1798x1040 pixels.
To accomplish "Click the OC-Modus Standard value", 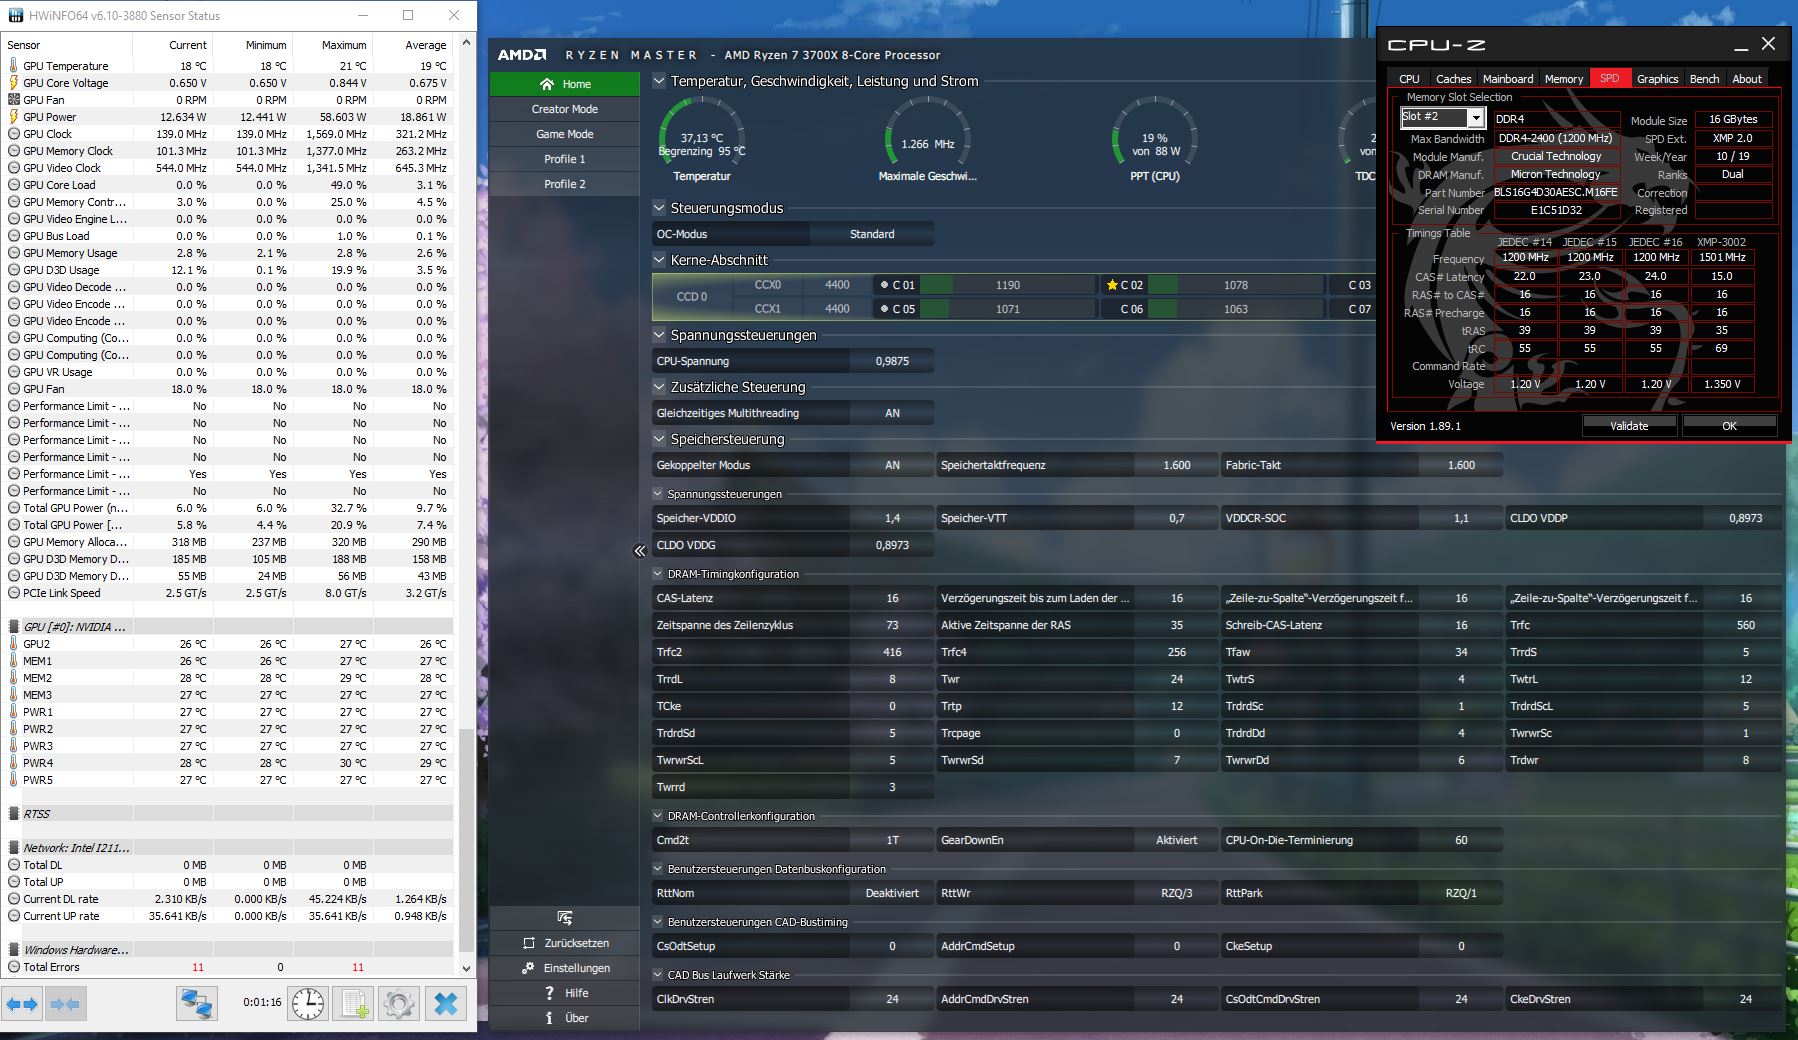I will (872, 234).
